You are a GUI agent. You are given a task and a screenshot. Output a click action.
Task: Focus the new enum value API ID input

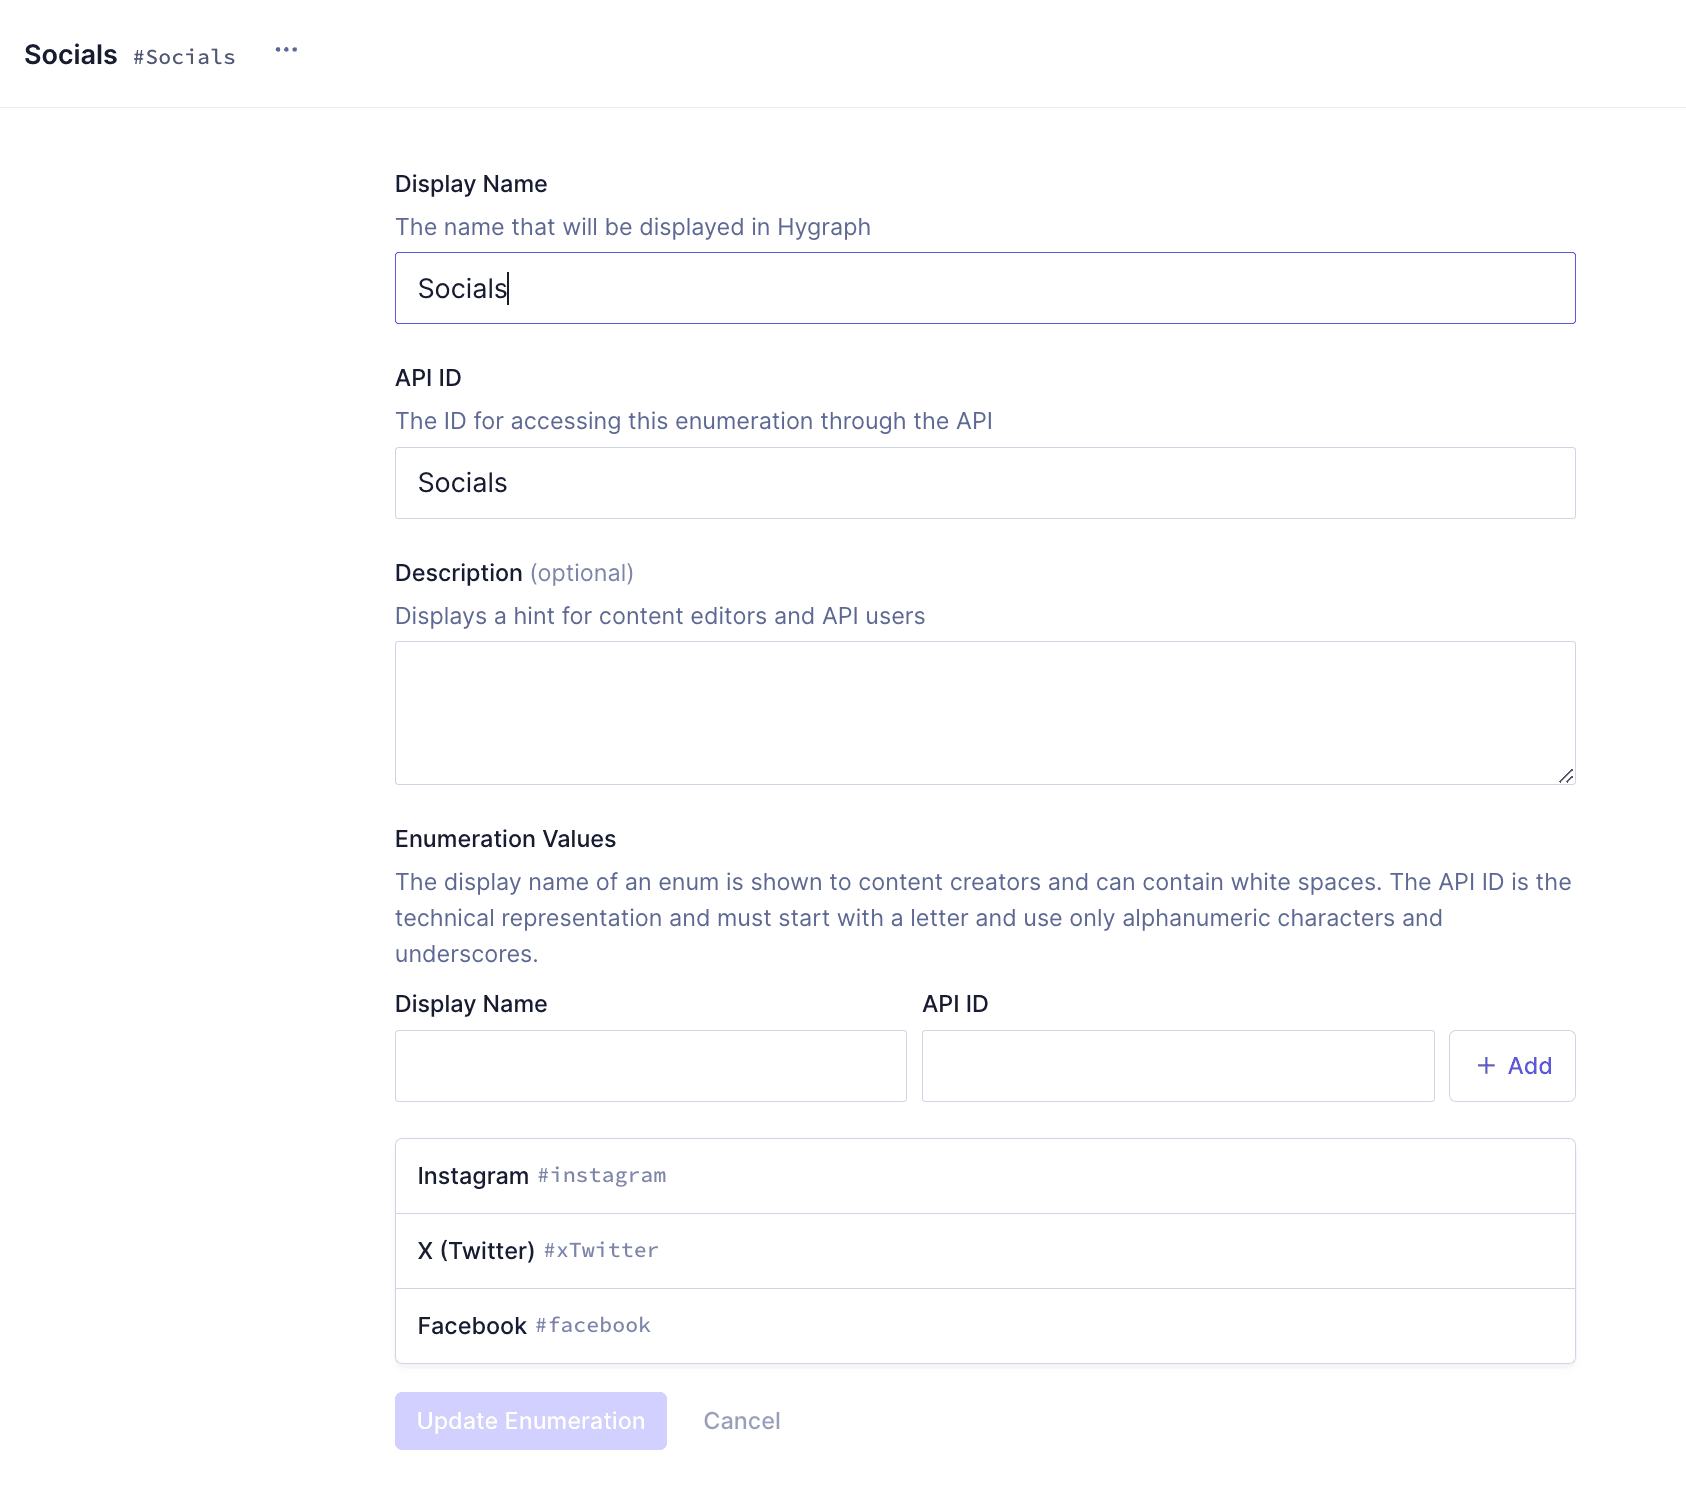tap(1177, 1066)
